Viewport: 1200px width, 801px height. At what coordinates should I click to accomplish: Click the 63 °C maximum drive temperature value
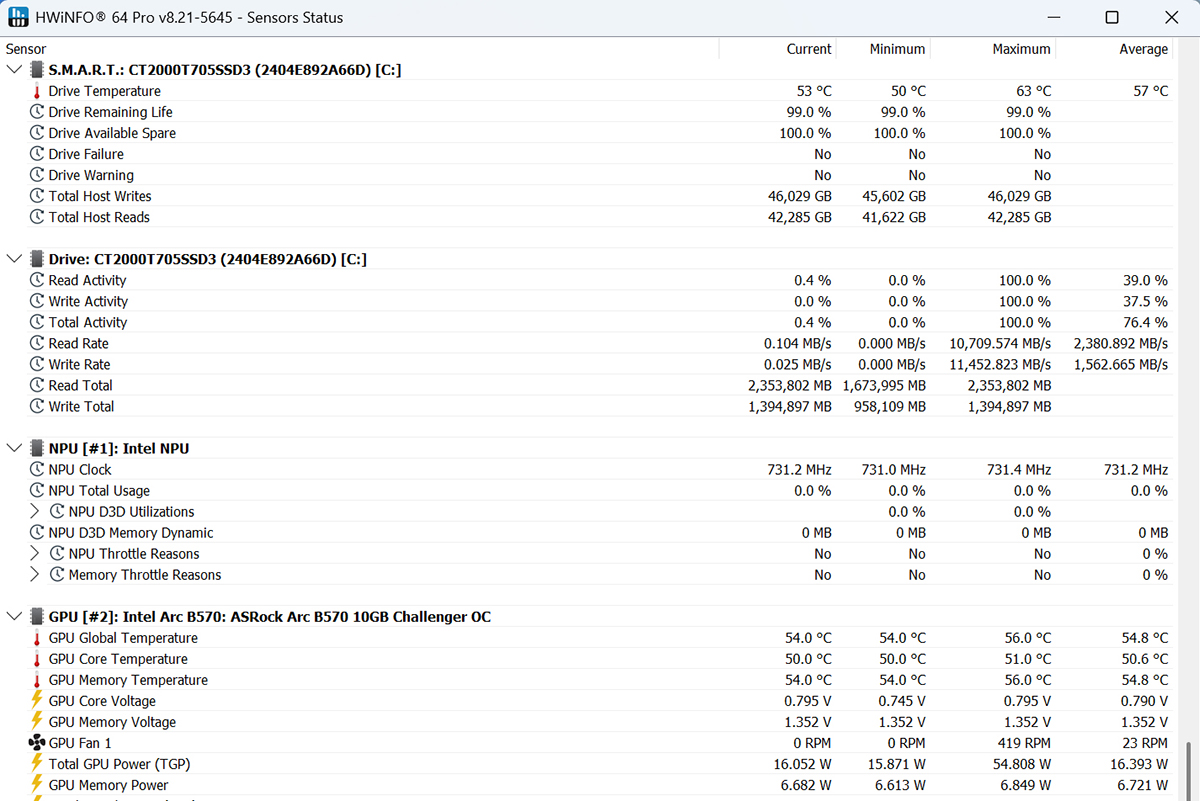(x=1034, y=91)
